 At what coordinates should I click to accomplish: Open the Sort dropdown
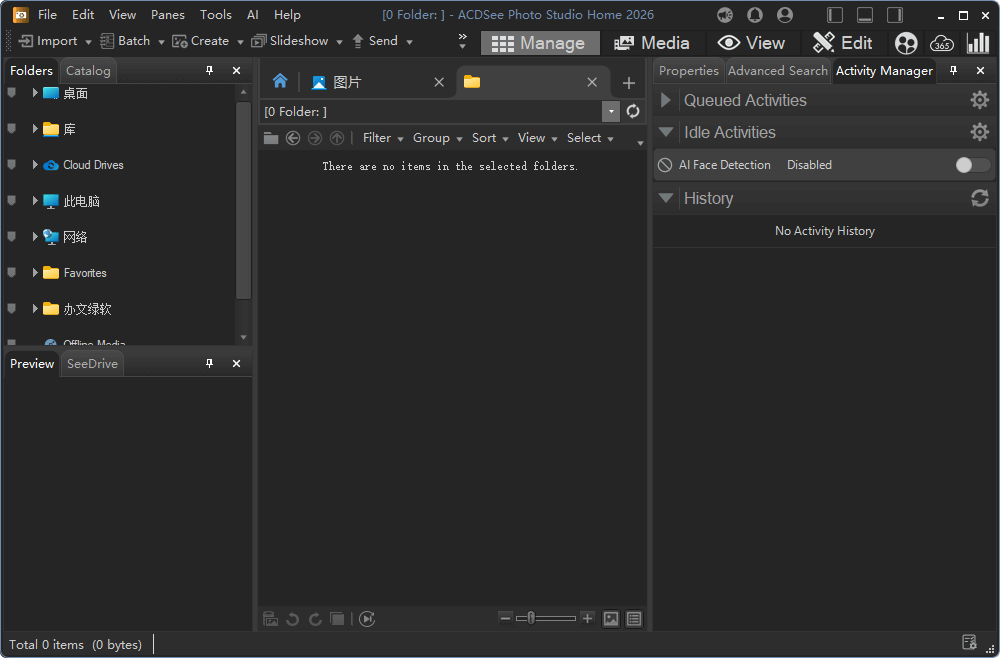(x=488, y=137)
